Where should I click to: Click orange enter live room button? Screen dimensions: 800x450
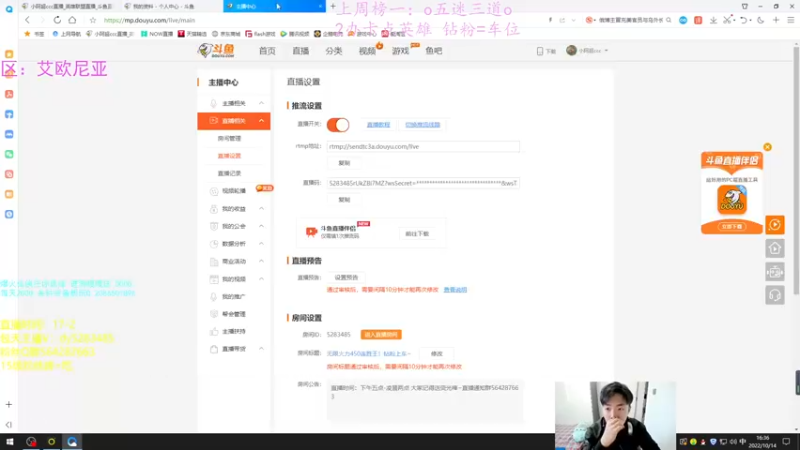click(381, 335)
